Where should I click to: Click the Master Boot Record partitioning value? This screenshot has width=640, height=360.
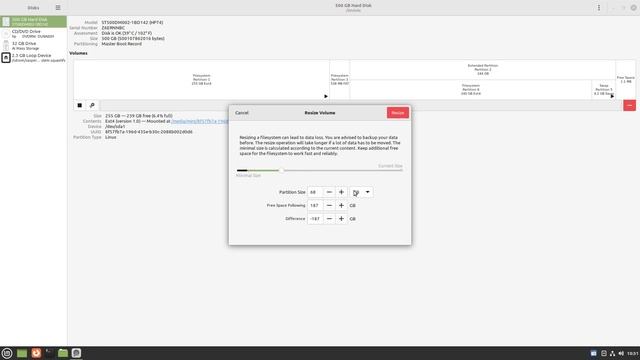click(x=122, y=44)
